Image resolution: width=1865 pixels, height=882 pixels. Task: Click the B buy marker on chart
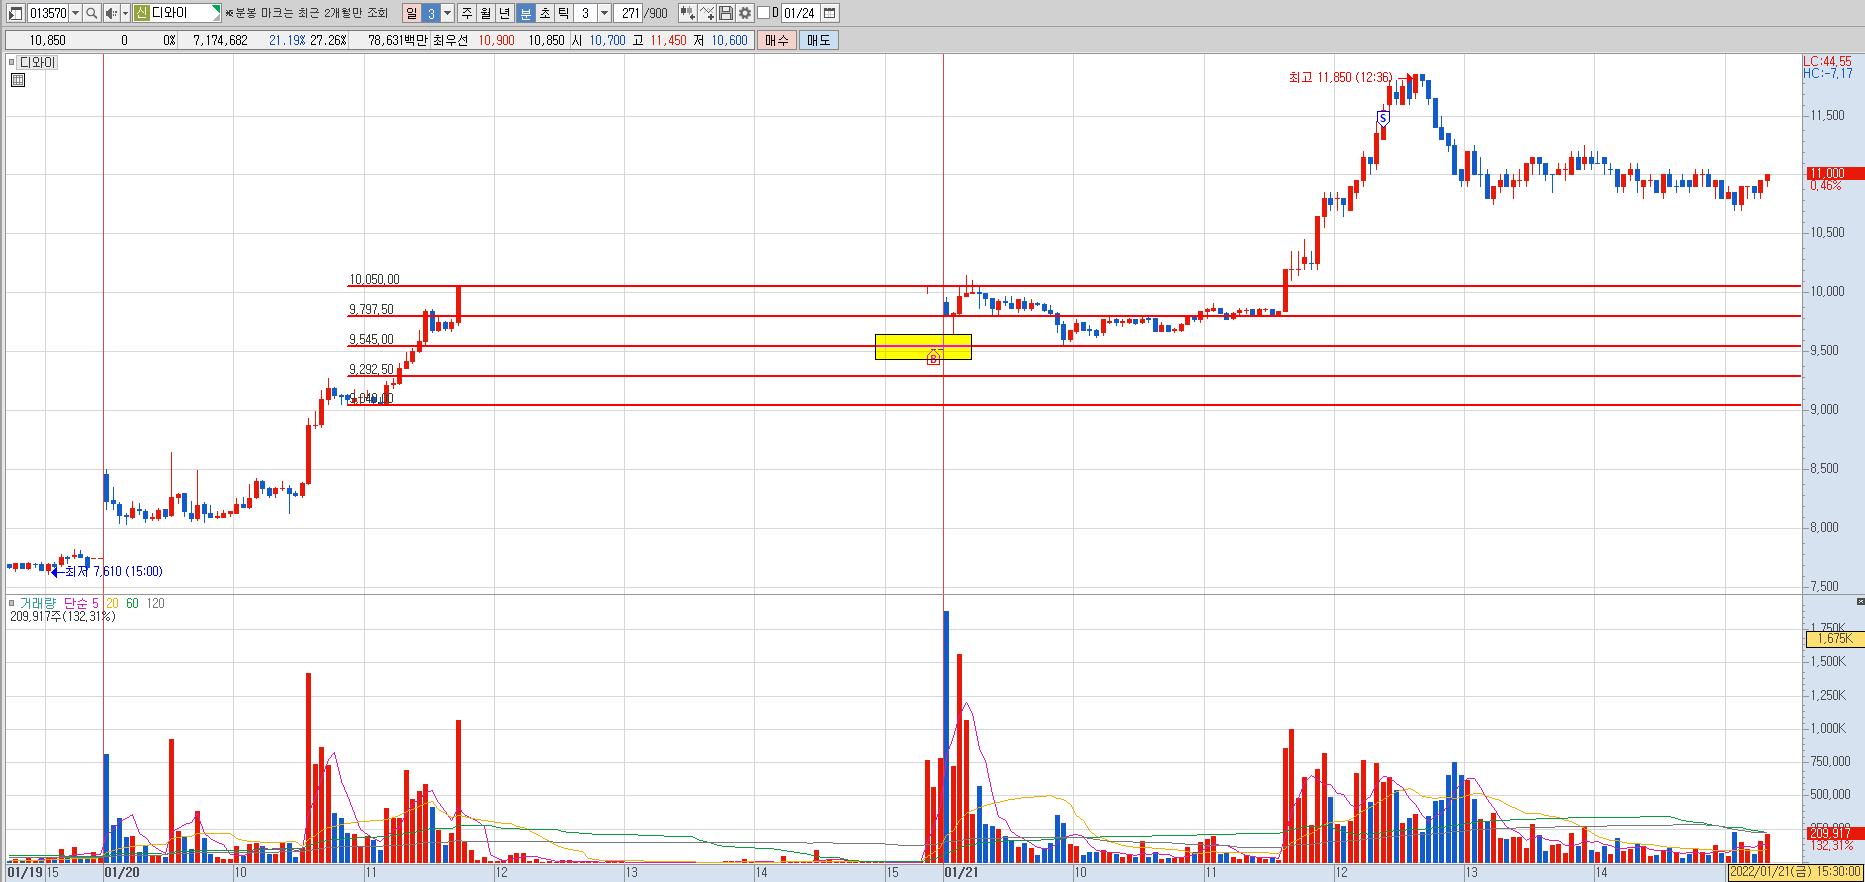pyautogui.click(x=933, y=358)
